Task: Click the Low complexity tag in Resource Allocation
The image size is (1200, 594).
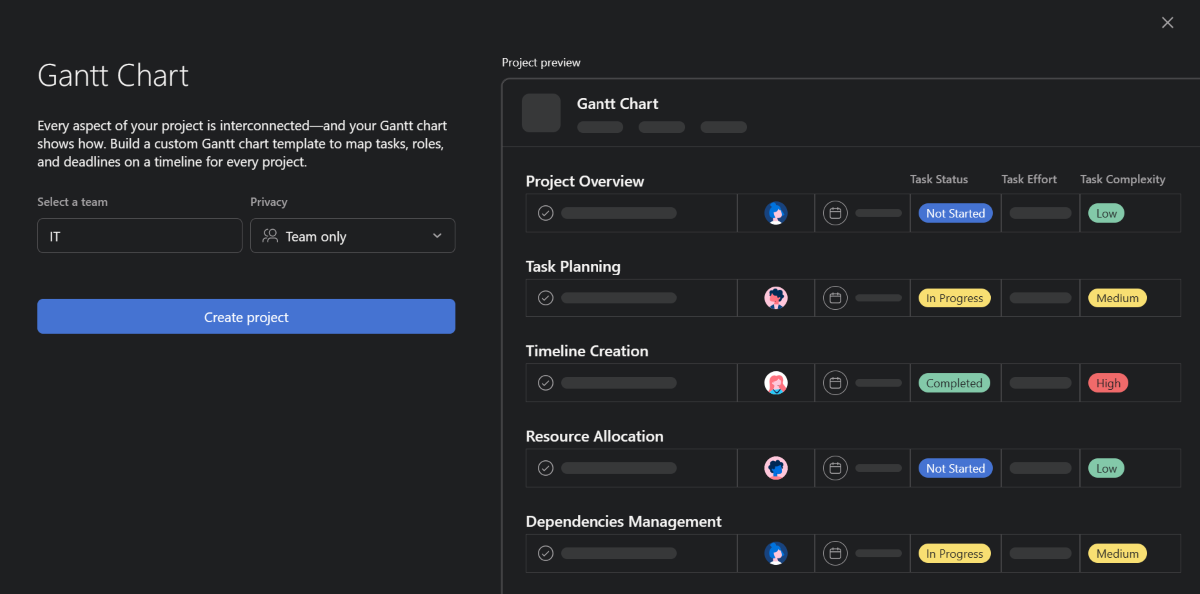Action: 1106,468
